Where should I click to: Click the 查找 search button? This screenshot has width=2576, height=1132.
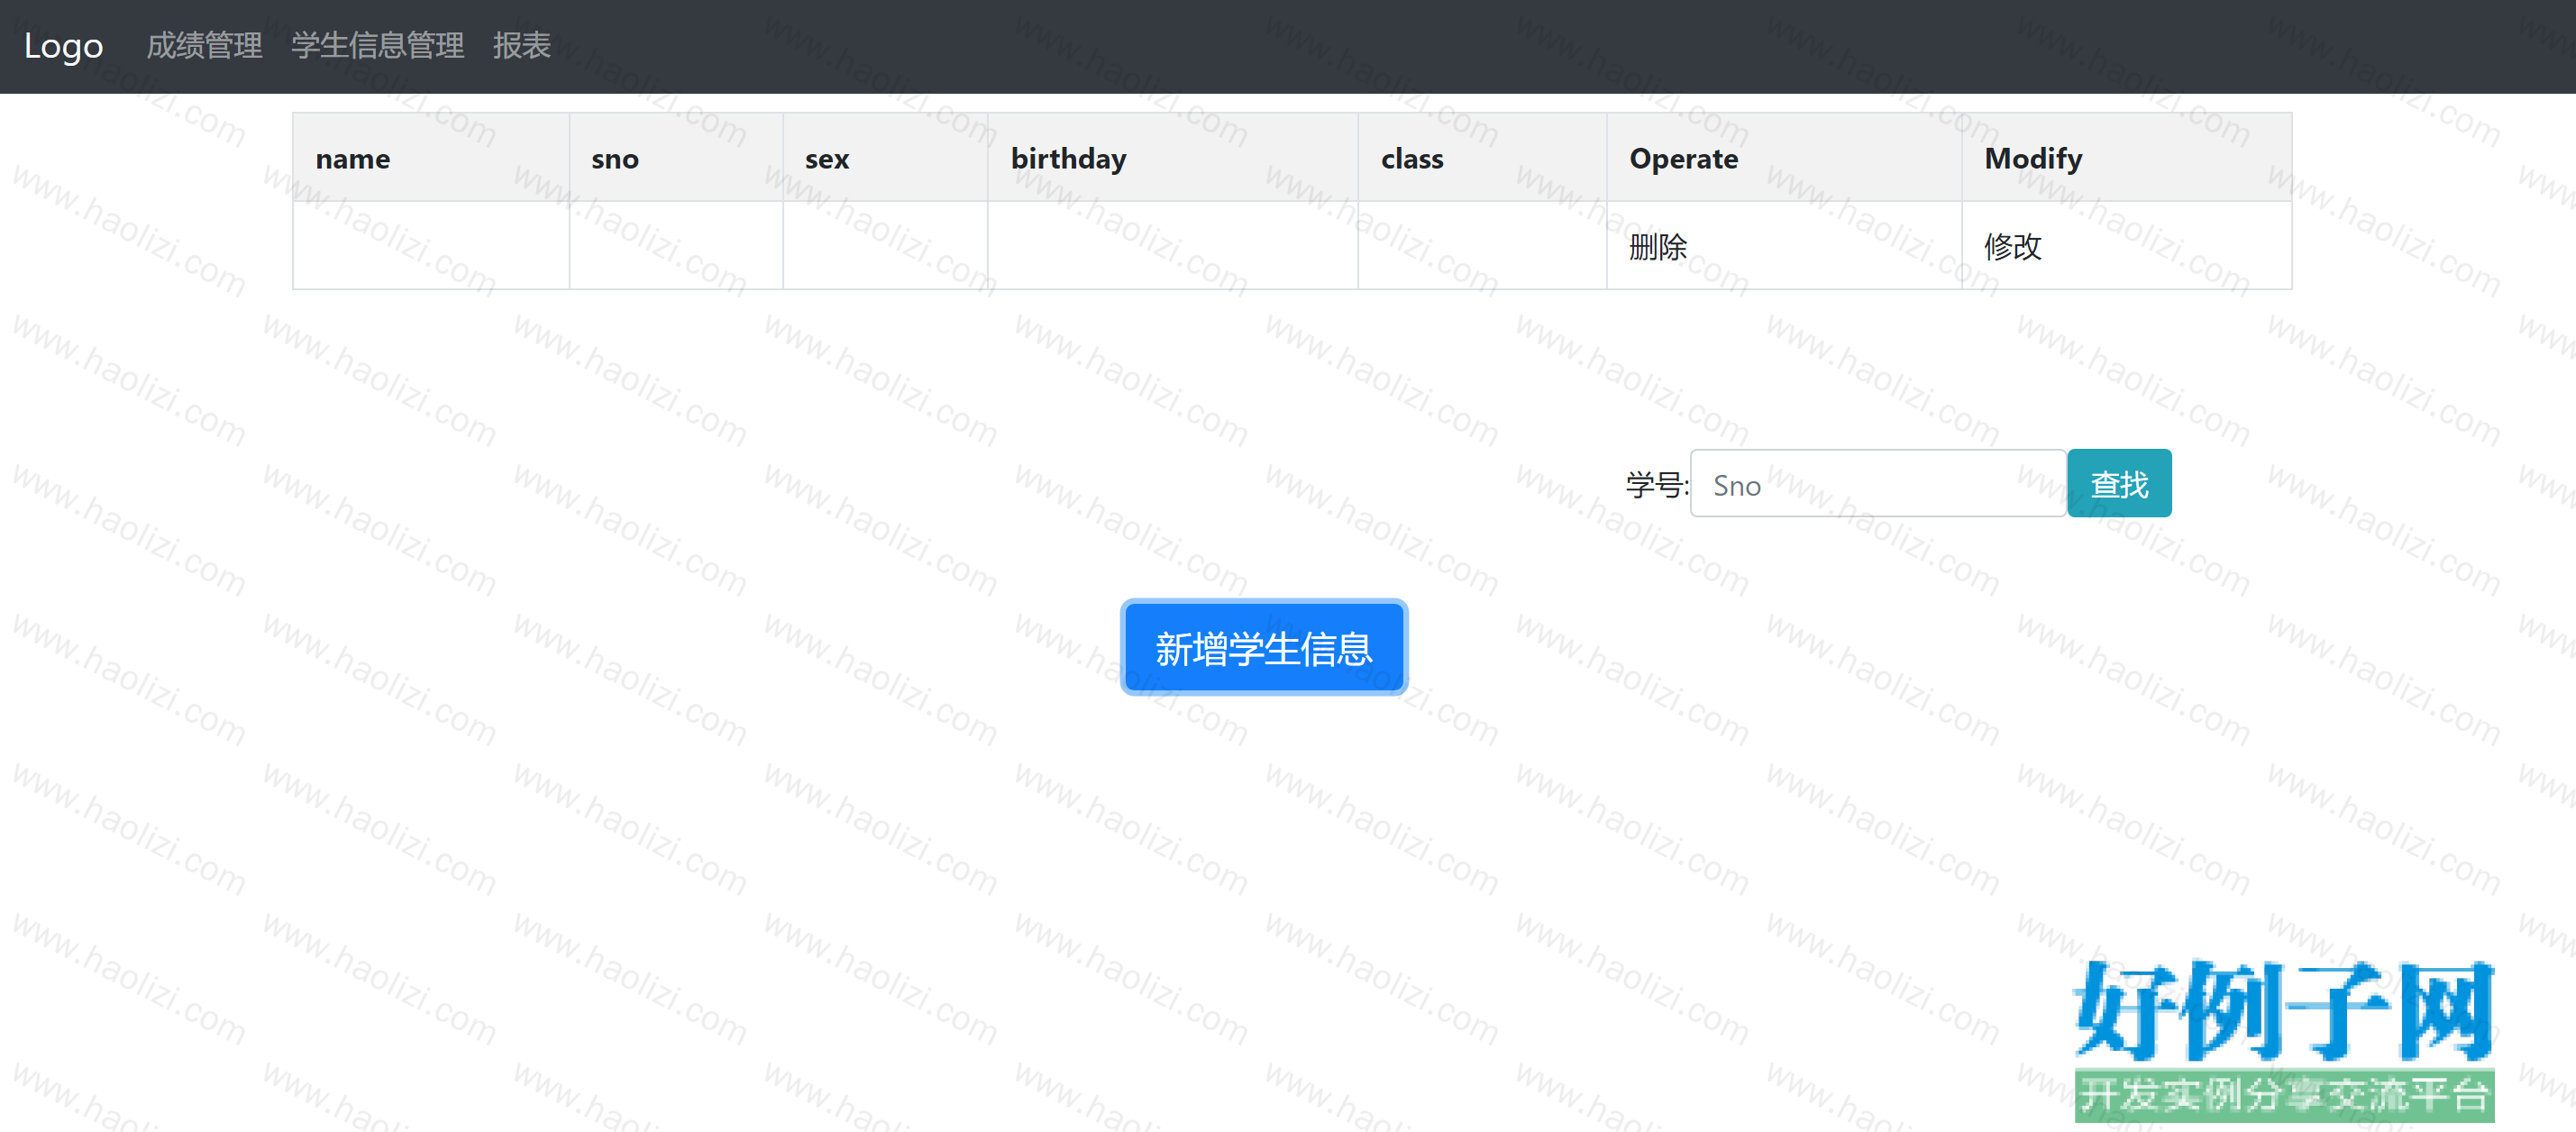pyautogui.click(x=2119, y=484)
